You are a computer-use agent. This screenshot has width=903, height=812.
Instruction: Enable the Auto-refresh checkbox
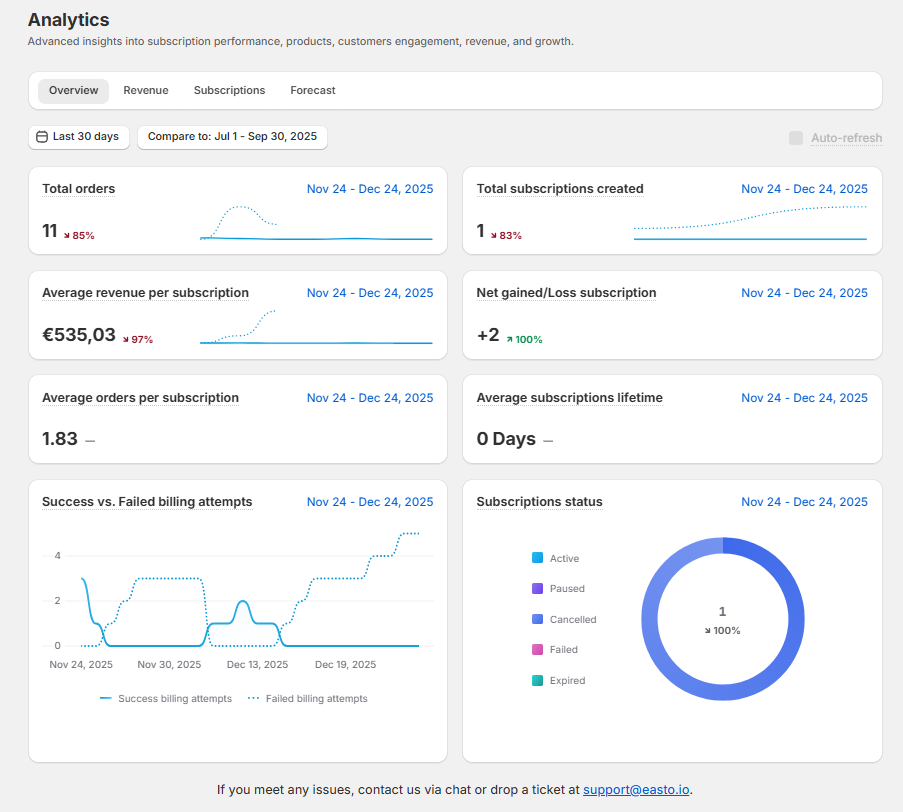tap(796, 138)
